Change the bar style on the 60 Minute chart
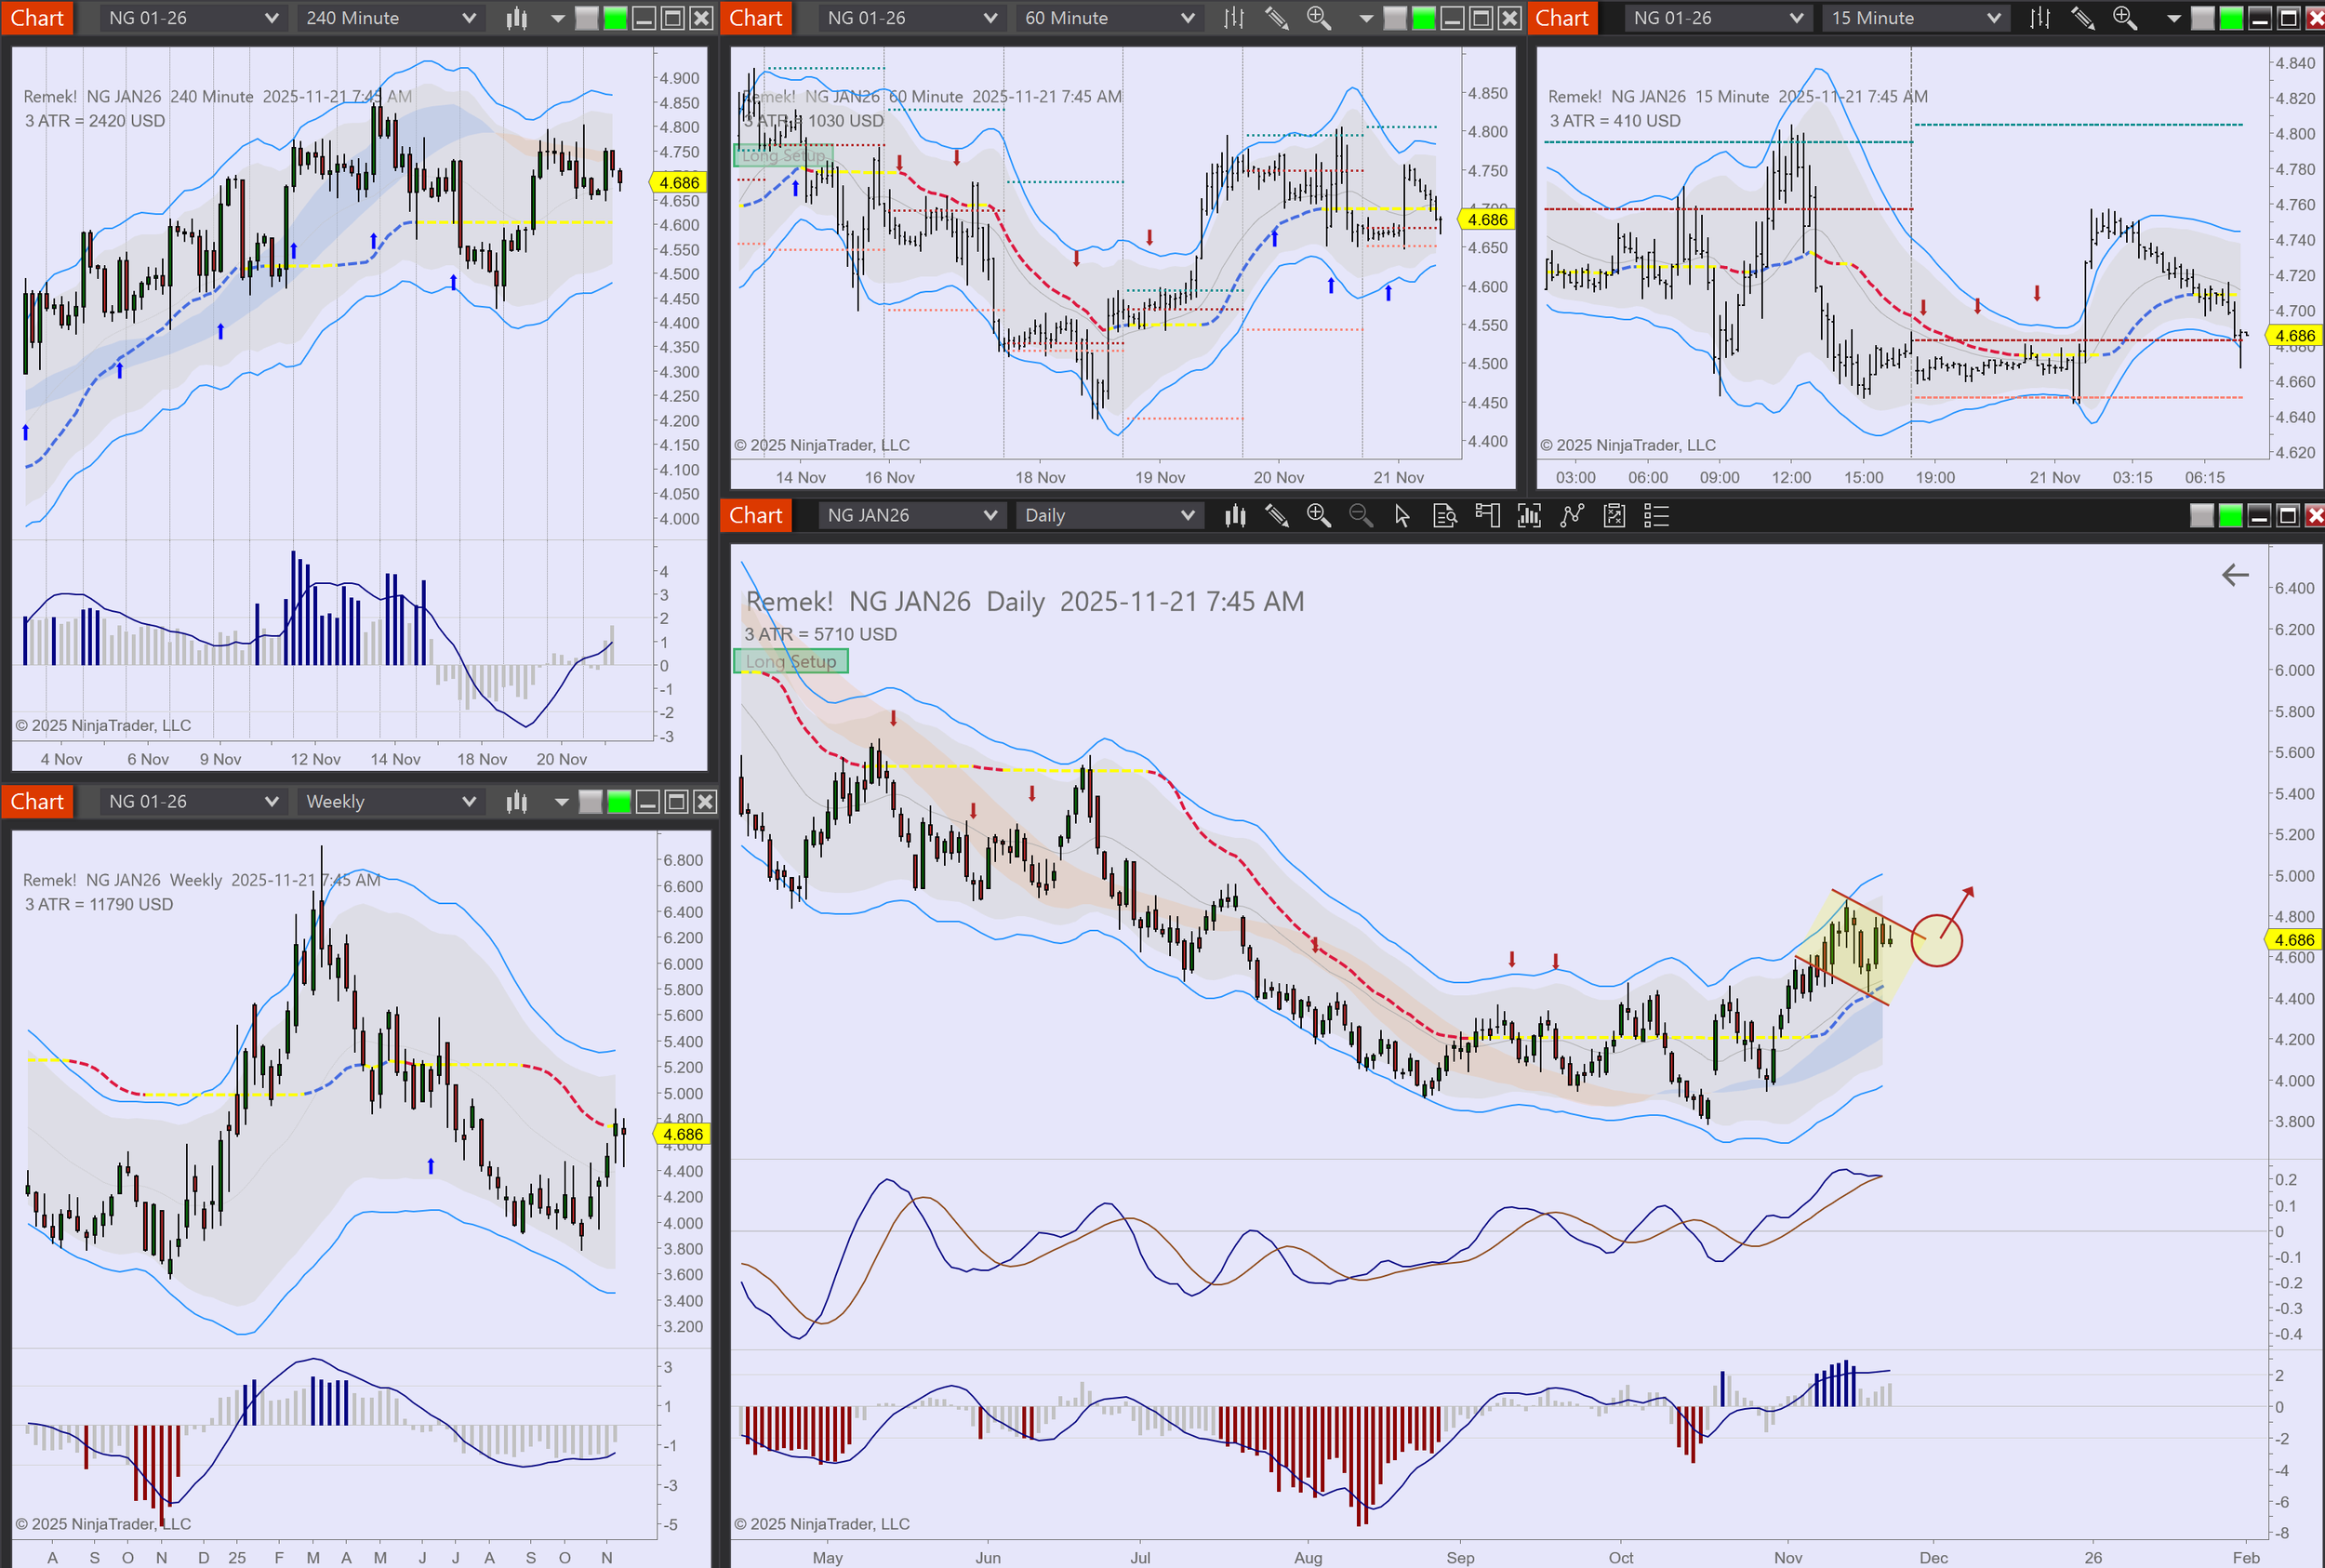 [1234, 18]
